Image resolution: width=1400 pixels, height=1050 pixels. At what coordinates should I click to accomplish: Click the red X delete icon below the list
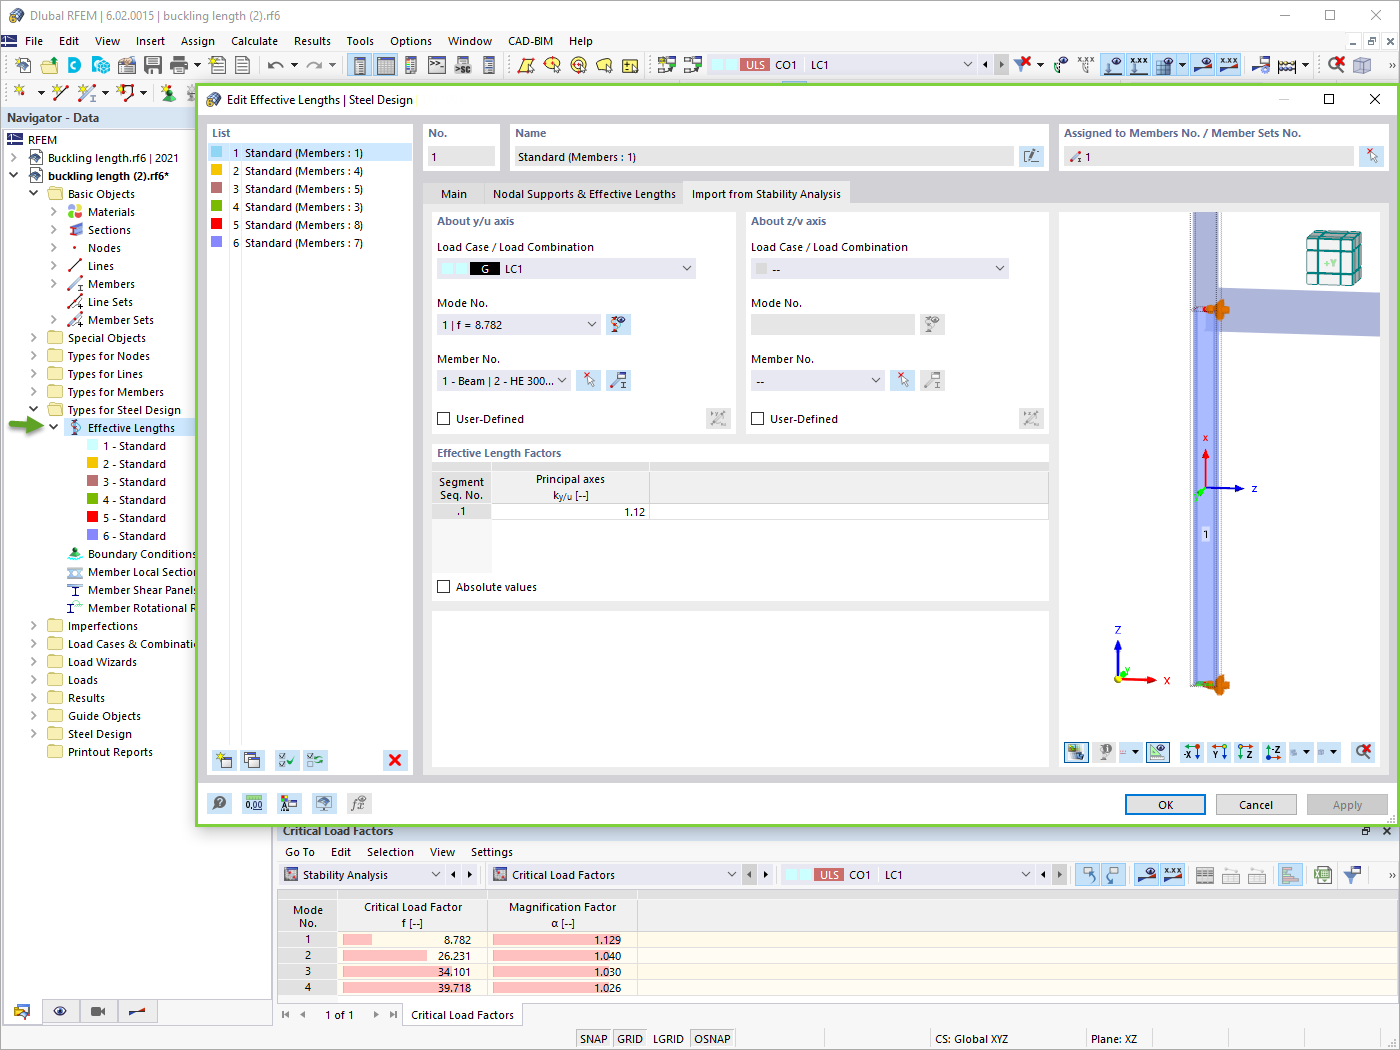395,760
